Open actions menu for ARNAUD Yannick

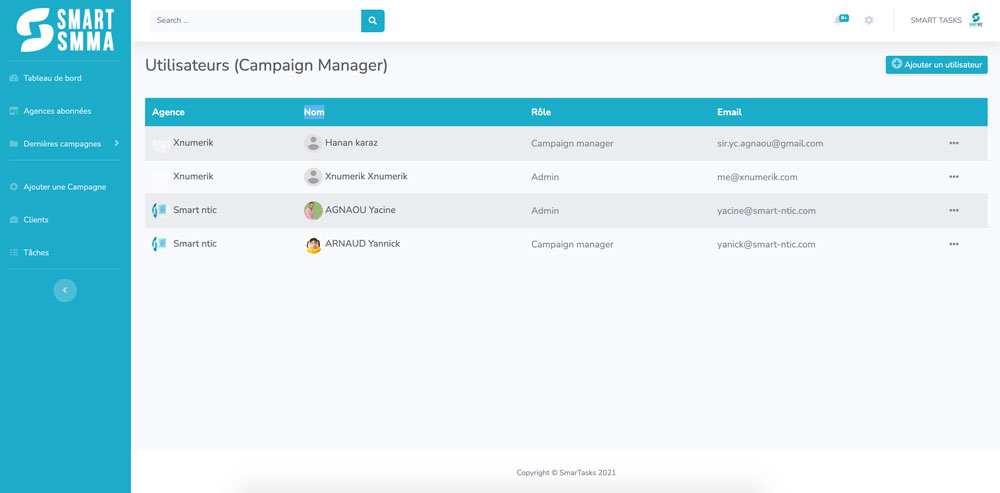click(x=953, y=244)
